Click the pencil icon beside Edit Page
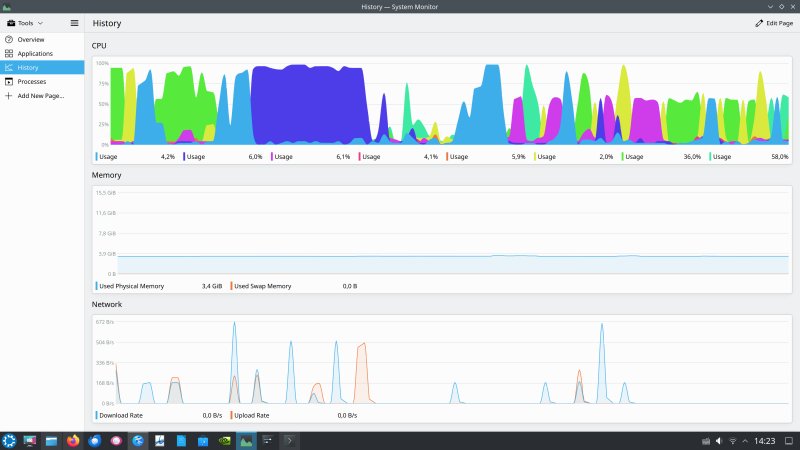 [x=759, y=23]
